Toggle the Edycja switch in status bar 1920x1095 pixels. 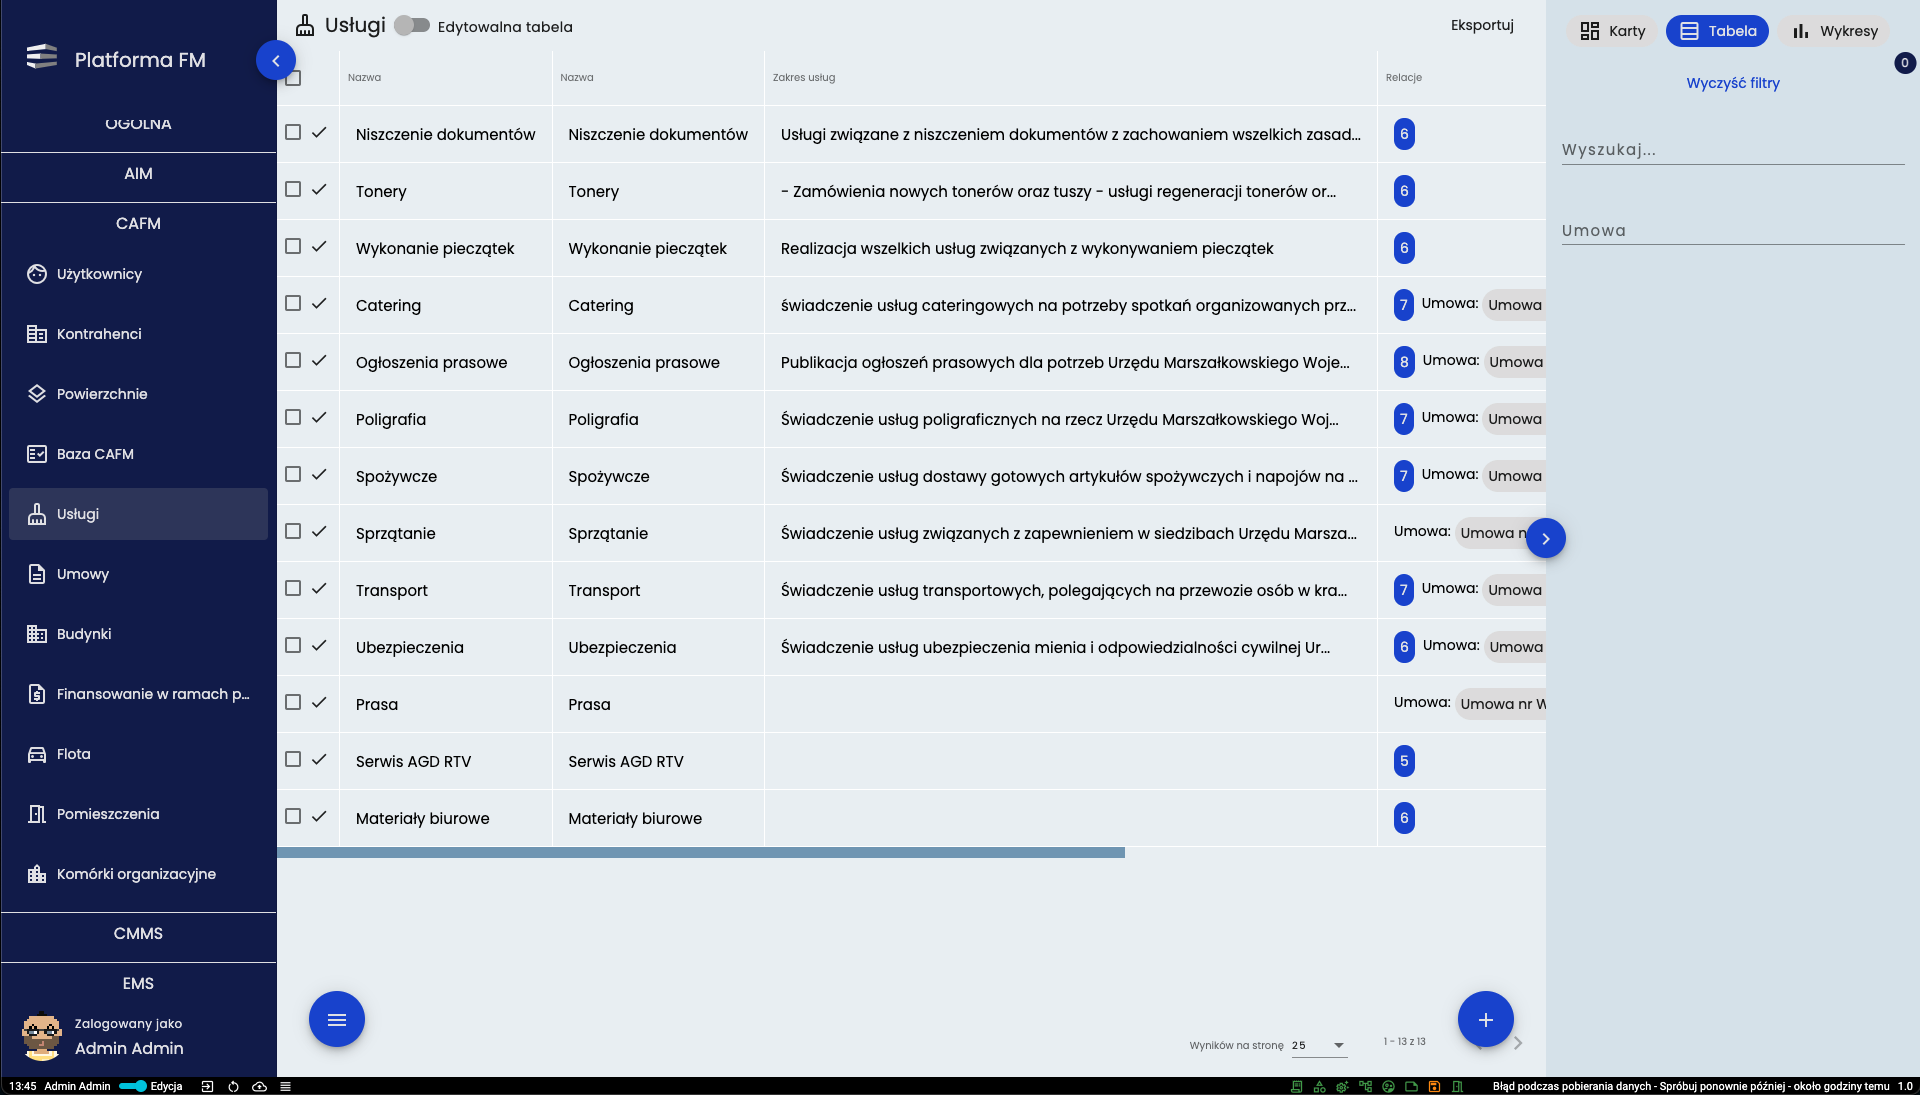pos(133,1086)
